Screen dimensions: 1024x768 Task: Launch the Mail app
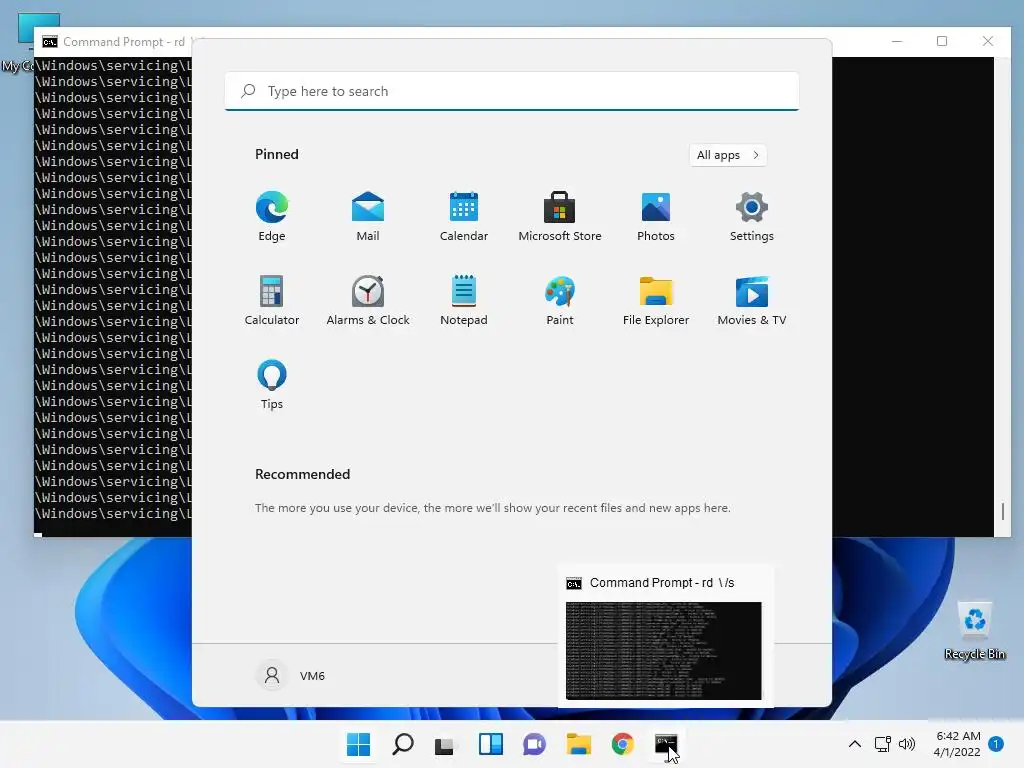(x=368, y=217)
